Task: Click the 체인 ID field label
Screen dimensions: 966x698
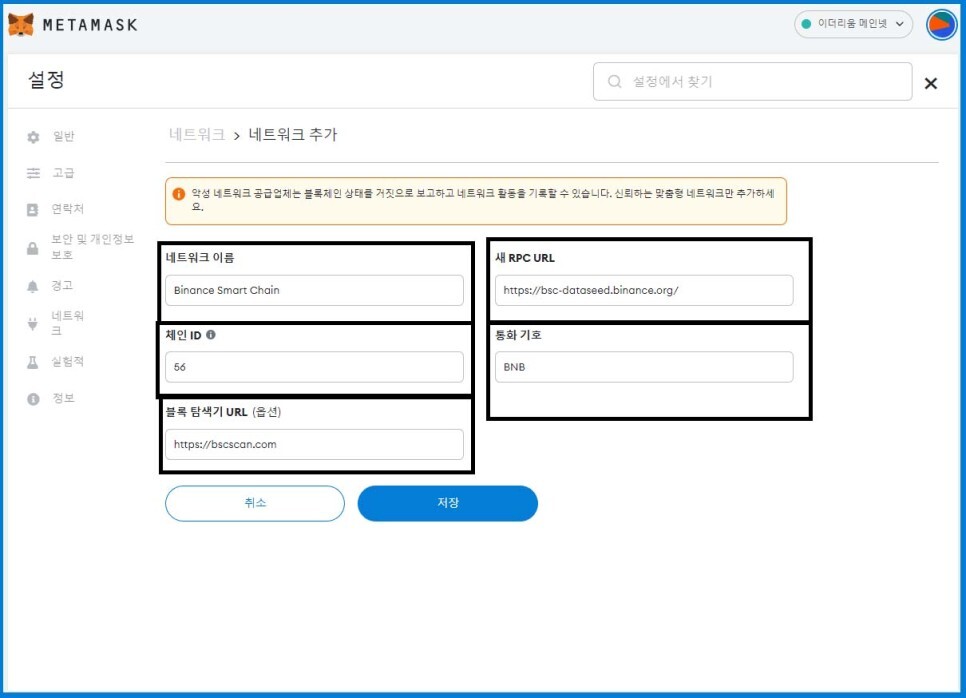Action: (x=184, y=335)
